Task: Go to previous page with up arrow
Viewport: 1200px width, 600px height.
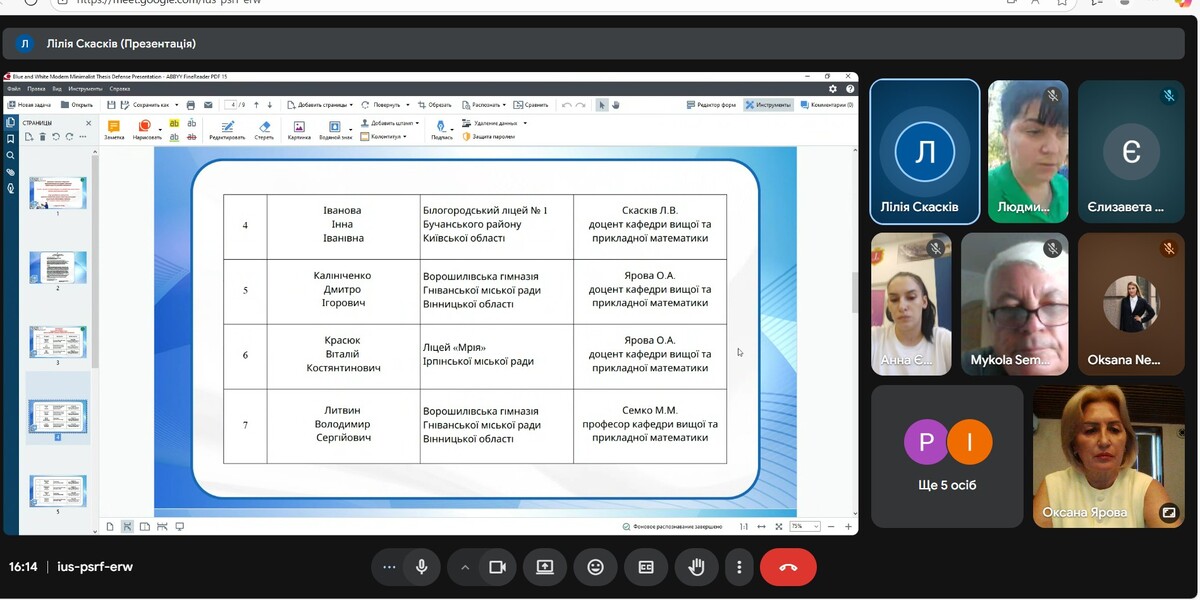Action: (x=256, y=104)
